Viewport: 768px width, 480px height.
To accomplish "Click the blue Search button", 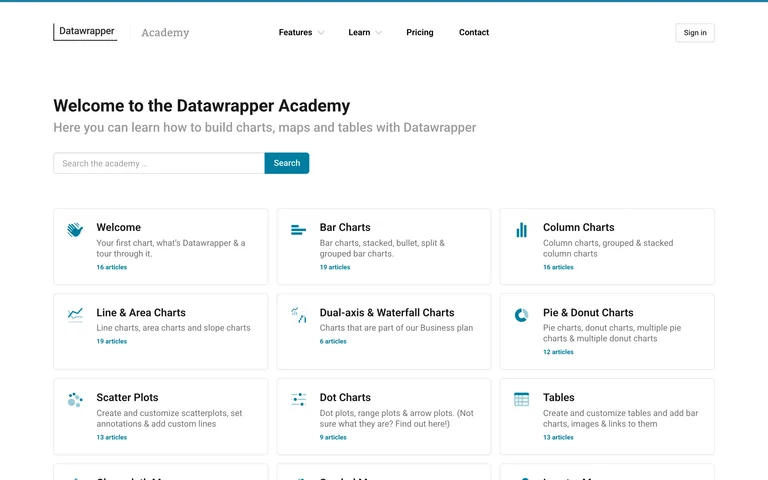I will [x=287, y=163].
